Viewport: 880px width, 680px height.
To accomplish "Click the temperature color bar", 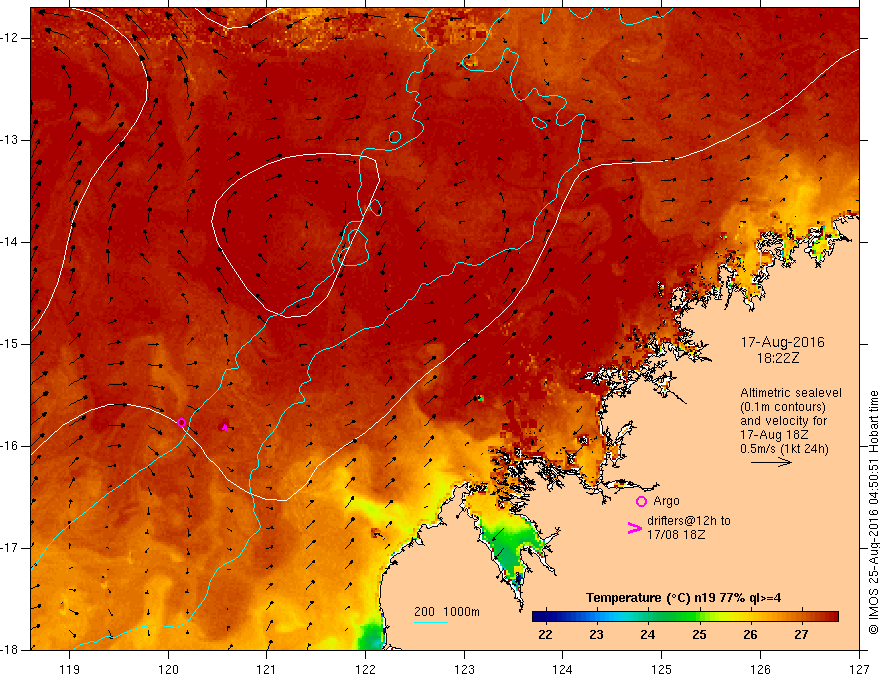I will coord(685,617).
